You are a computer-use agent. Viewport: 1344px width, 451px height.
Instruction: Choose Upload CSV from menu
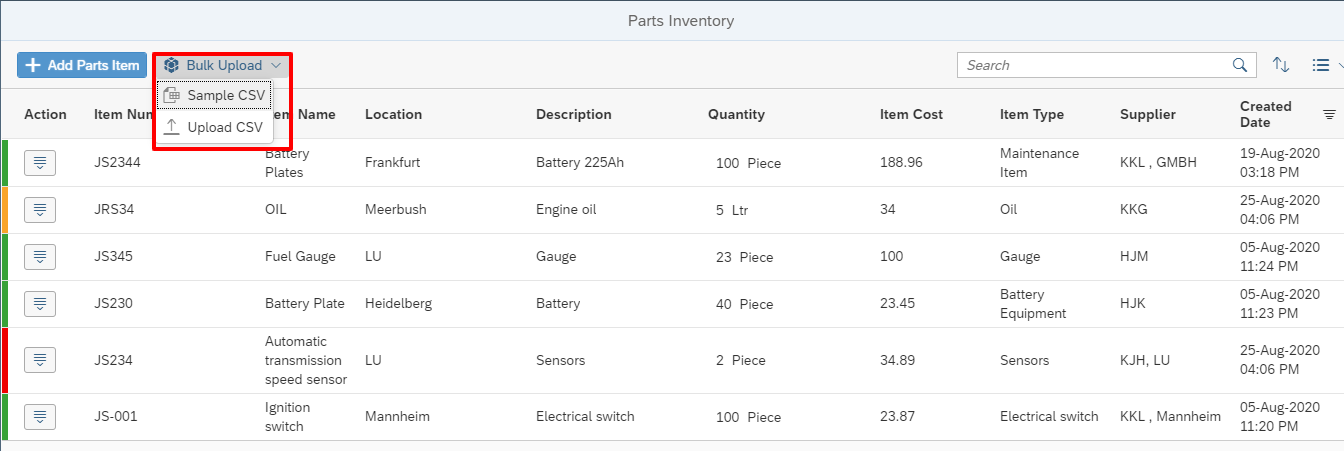tap(215, 127)
